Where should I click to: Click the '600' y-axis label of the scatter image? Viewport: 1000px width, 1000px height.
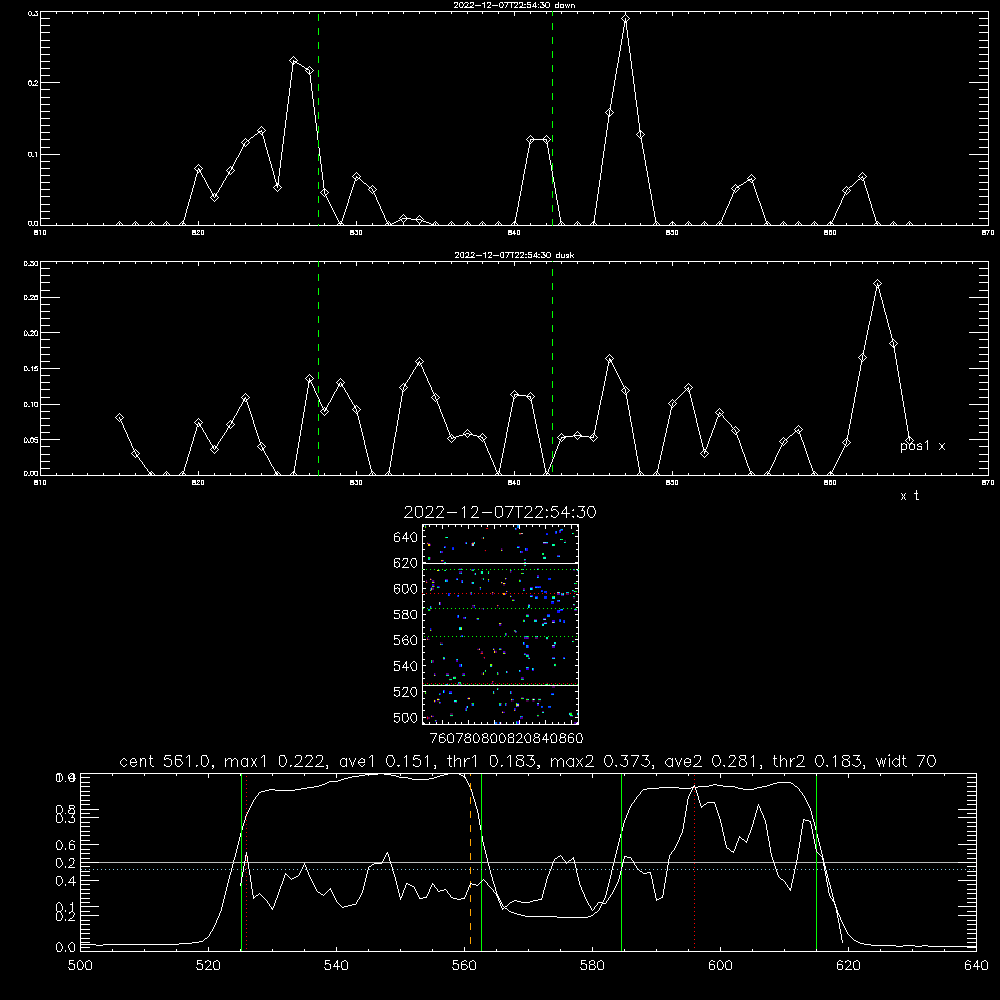(406, 589)
